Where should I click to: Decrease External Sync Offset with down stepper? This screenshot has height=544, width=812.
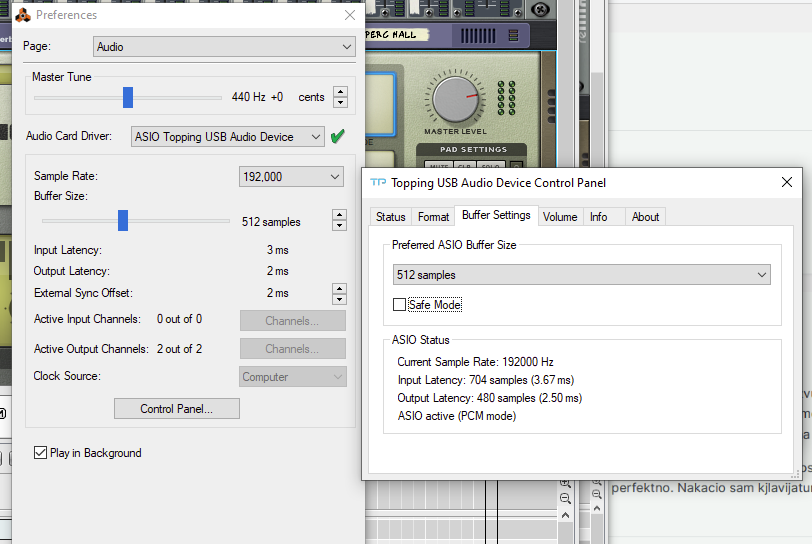(339, 299)
